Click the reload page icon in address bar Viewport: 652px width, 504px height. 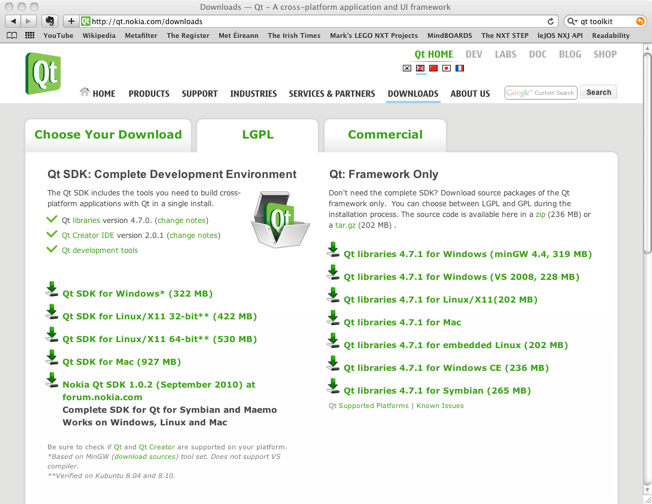click(550, 21)
